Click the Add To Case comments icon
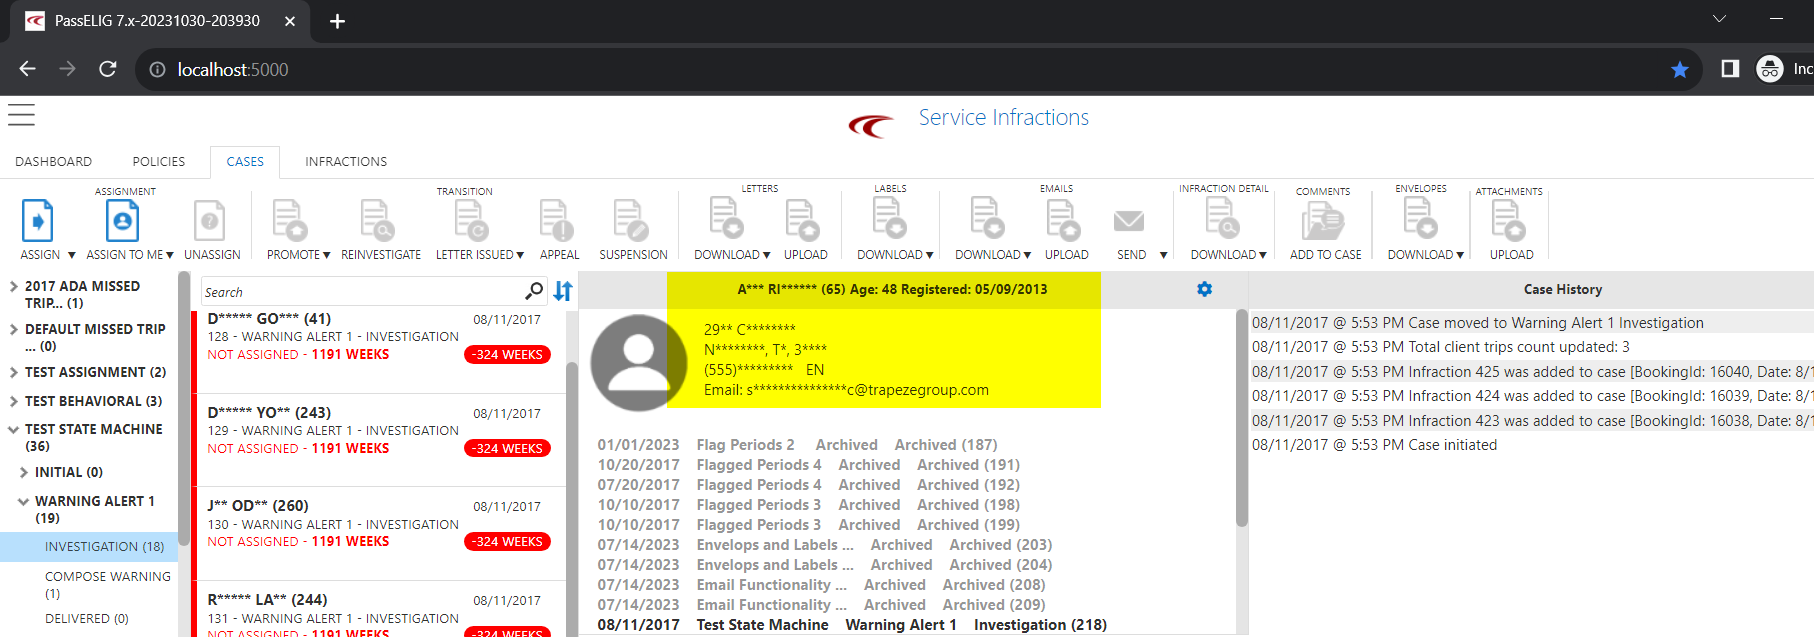The height and width of the screenshot is (637, 1814). (1324, 221)
